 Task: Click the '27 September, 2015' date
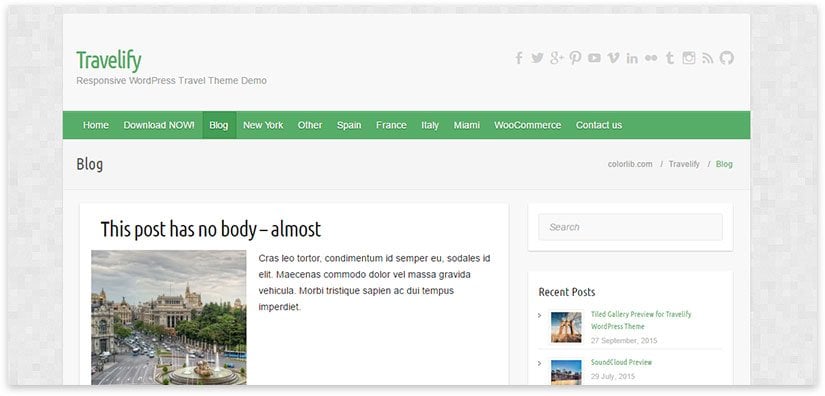click(x=624, y=341)
